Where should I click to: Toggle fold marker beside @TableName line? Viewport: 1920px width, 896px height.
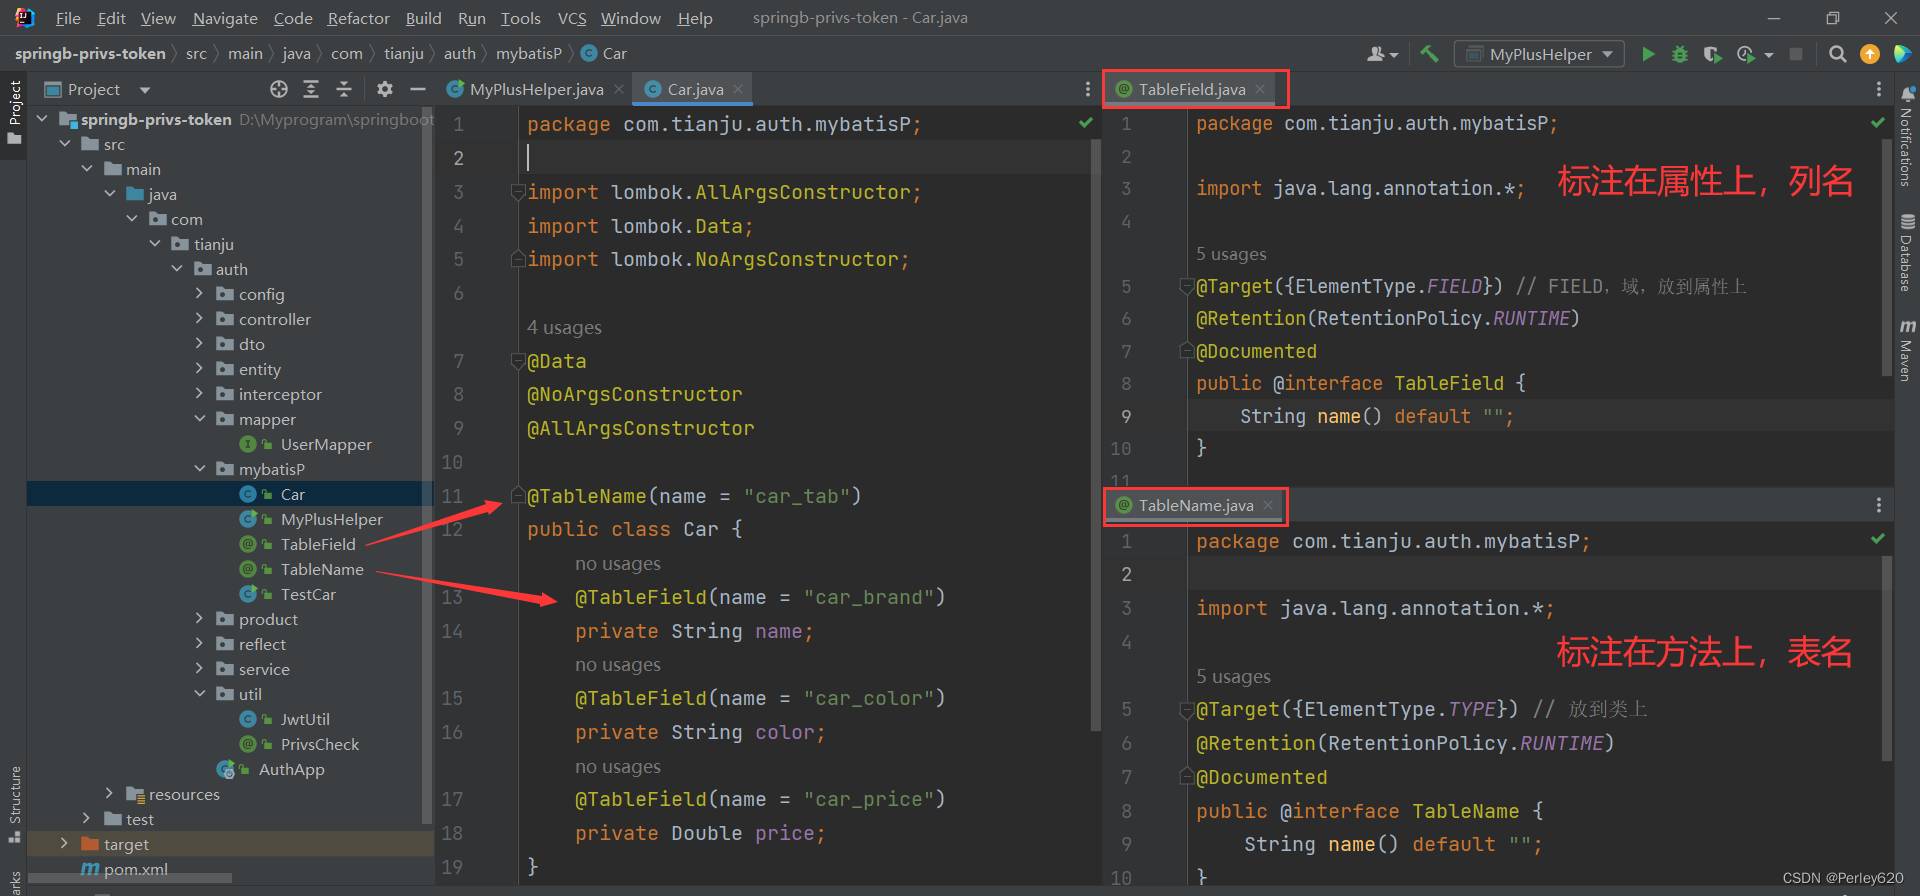pos(517,496)
